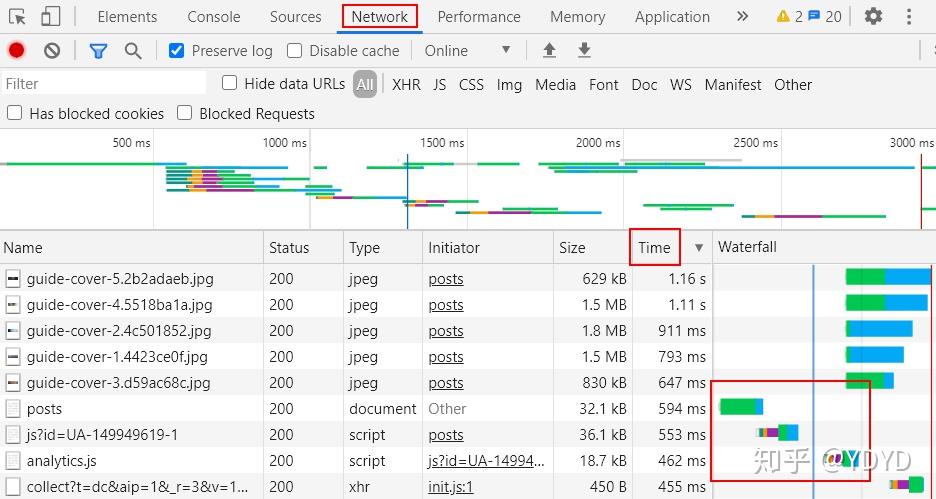Show more tabs with the double chevron

pyautogui.click(x=742, y=16)
